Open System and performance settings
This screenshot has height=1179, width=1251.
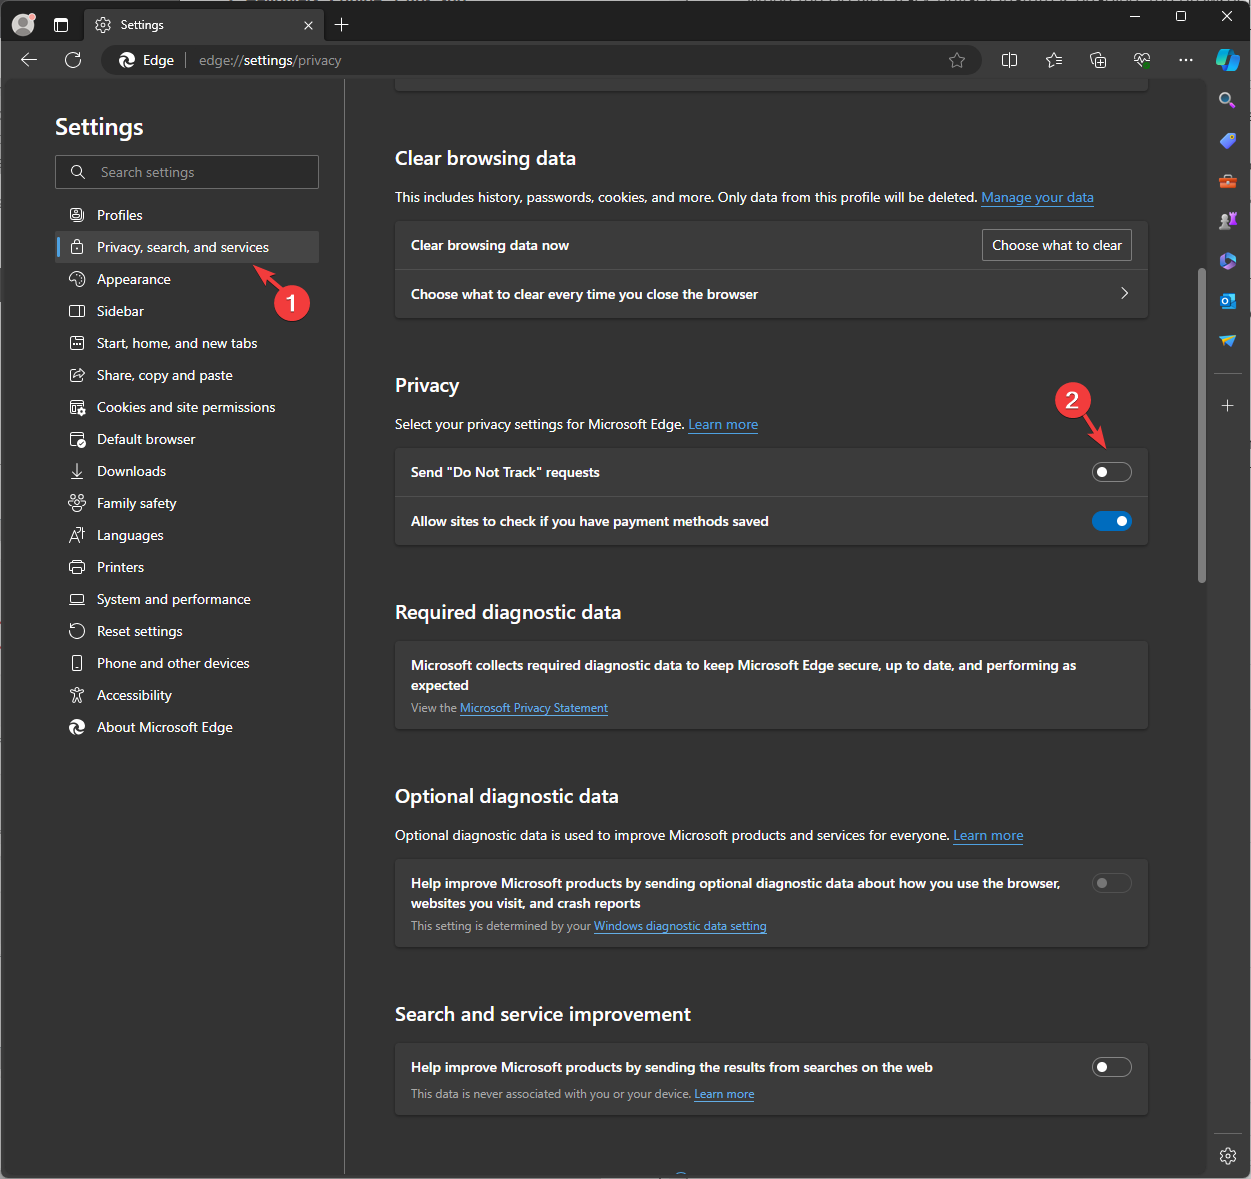(187, 599)
